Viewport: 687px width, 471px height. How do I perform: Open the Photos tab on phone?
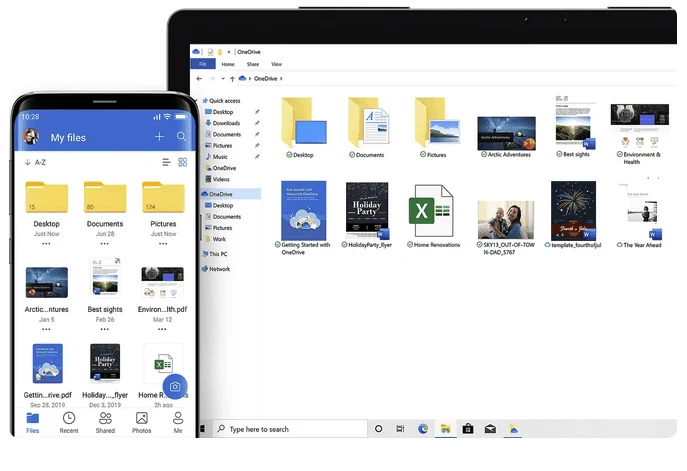coord(142,422)
